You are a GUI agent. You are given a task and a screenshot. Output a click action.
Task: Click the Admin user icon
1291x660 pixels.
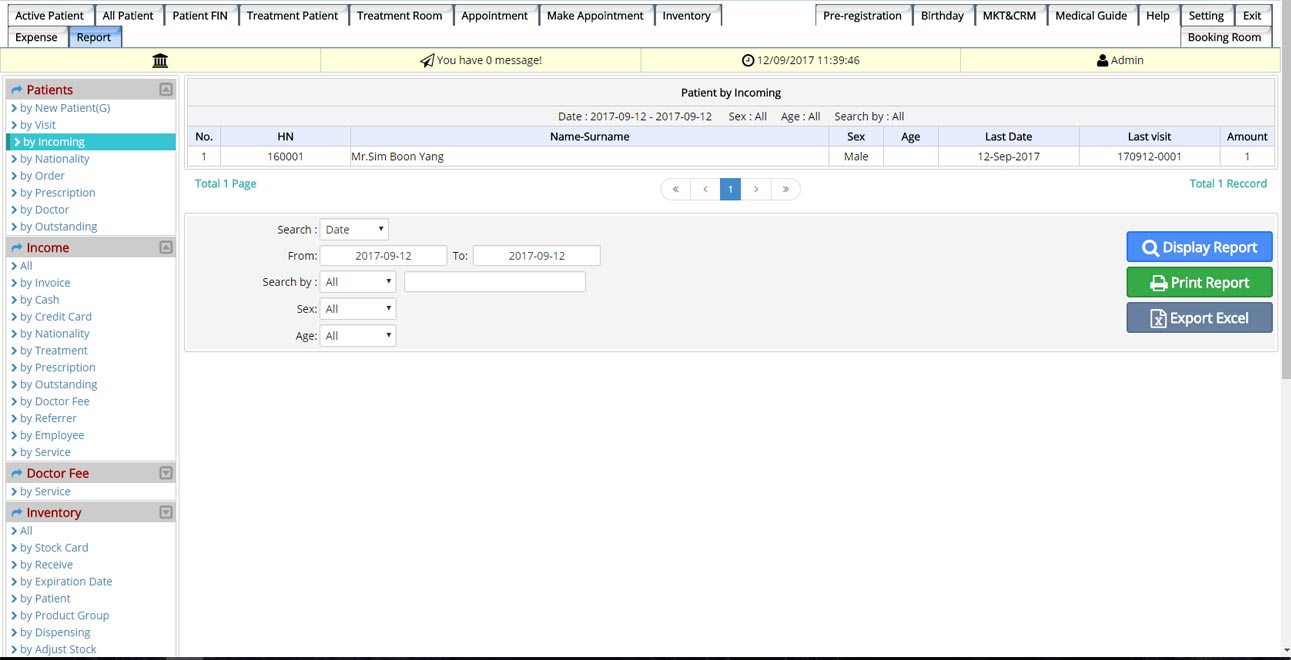1102,61
